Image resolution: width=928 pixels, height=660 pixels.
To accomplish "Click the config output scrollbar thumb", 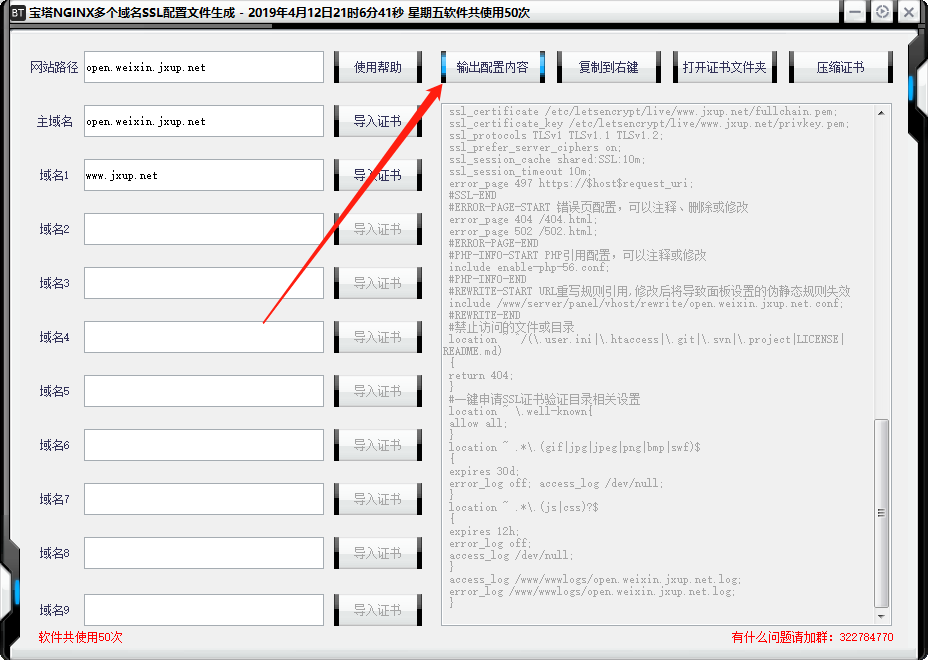I will pos(881,513).
